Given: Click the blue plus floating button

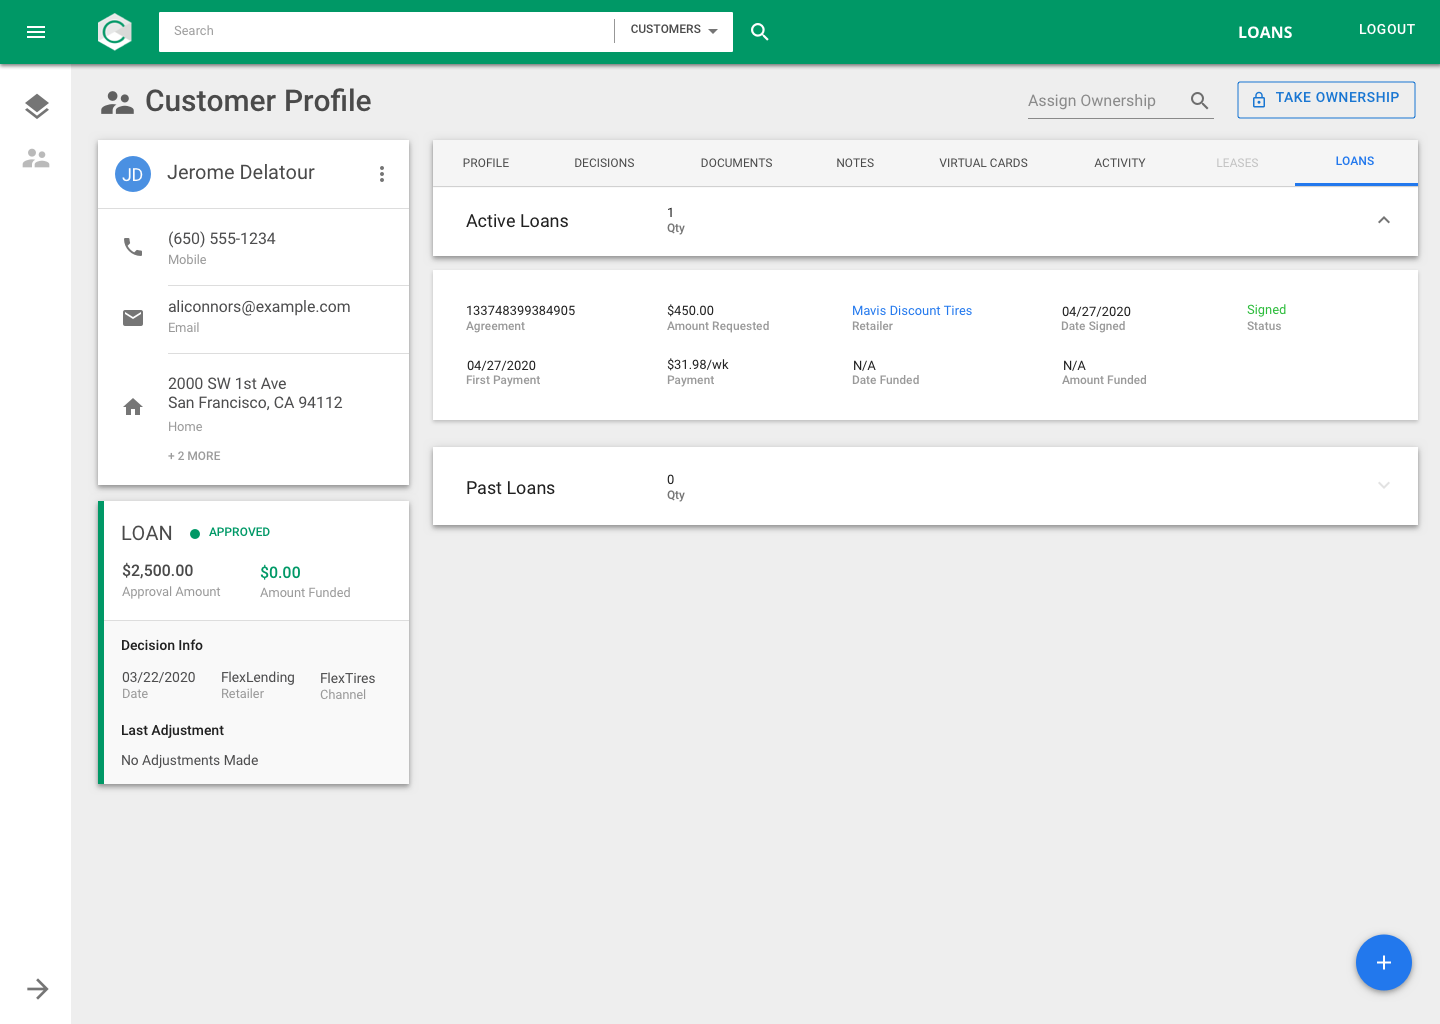Looking at the screenshot, I should [1383, 962].
